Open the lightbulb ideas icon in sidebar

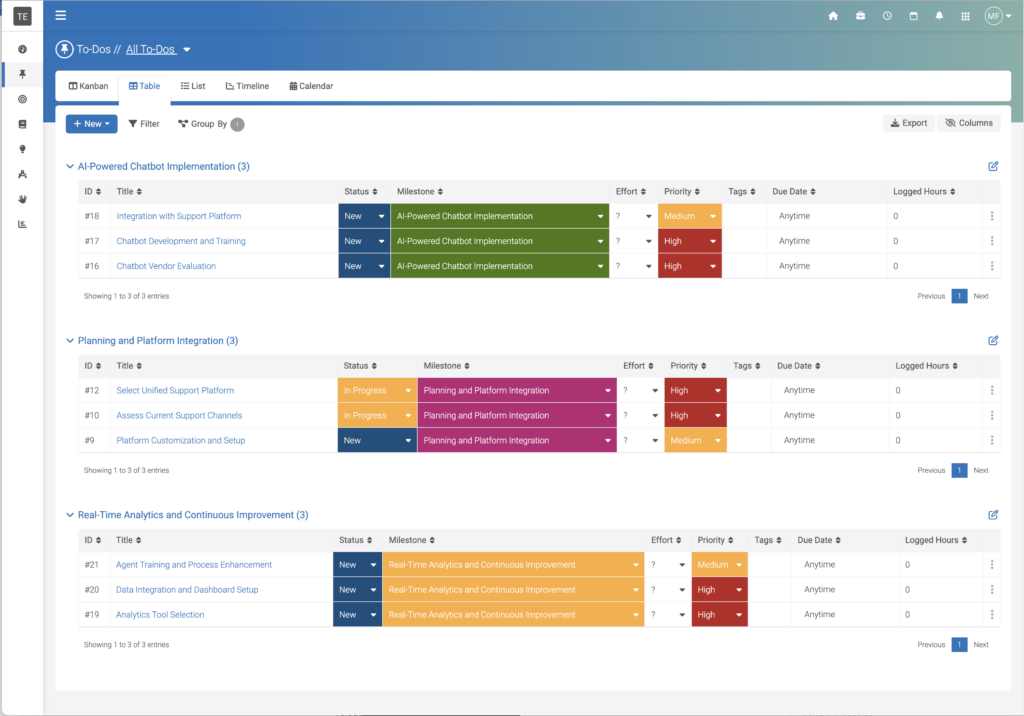22,149
